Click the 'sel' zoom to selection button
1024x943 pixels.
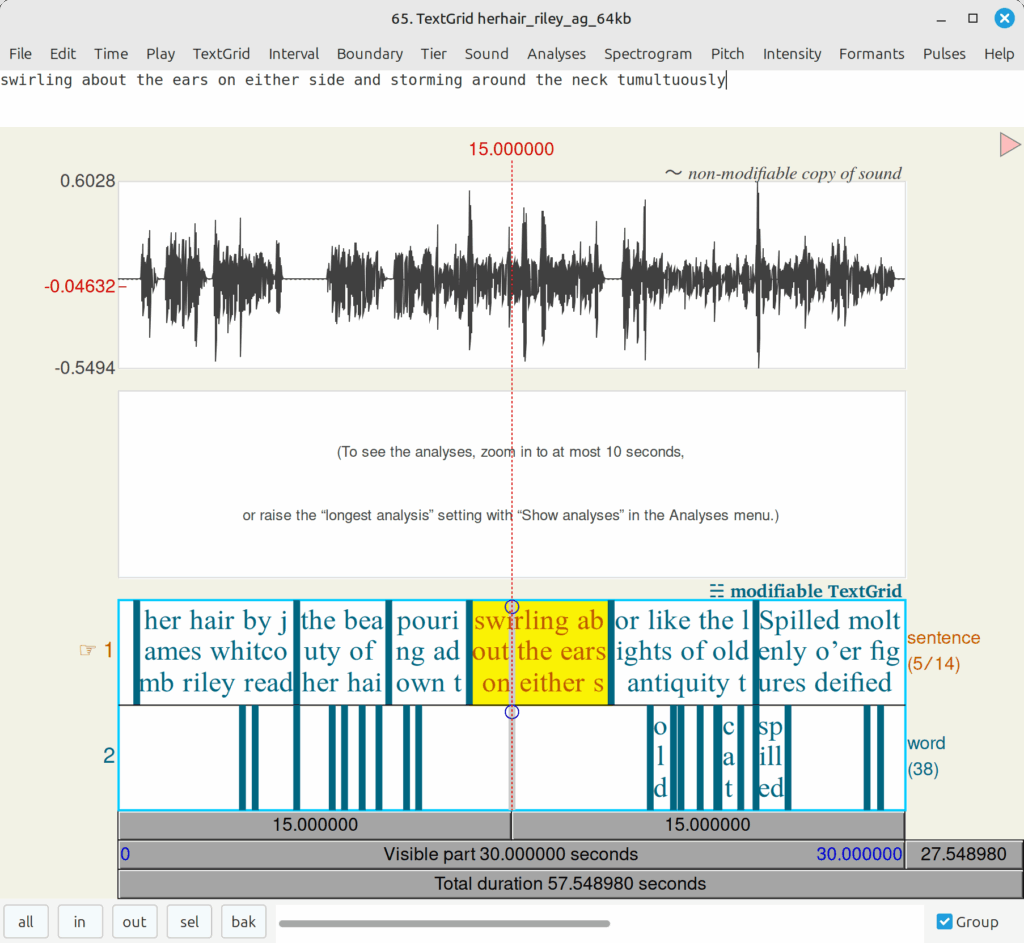coord(189,922)
